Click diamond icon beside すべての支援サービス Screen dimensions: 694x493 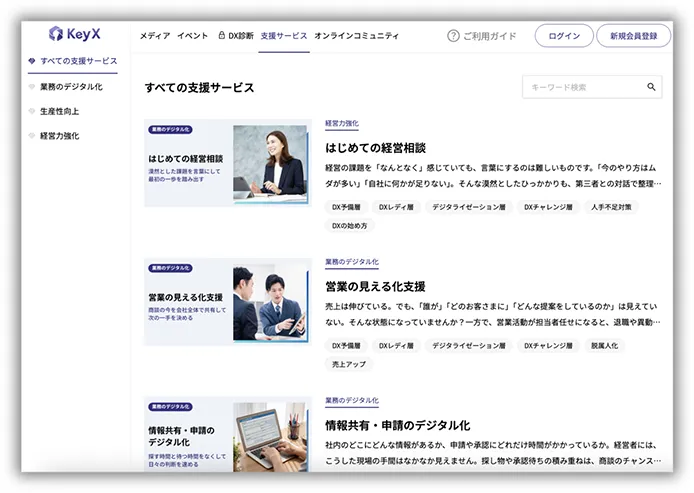(32, 61)
